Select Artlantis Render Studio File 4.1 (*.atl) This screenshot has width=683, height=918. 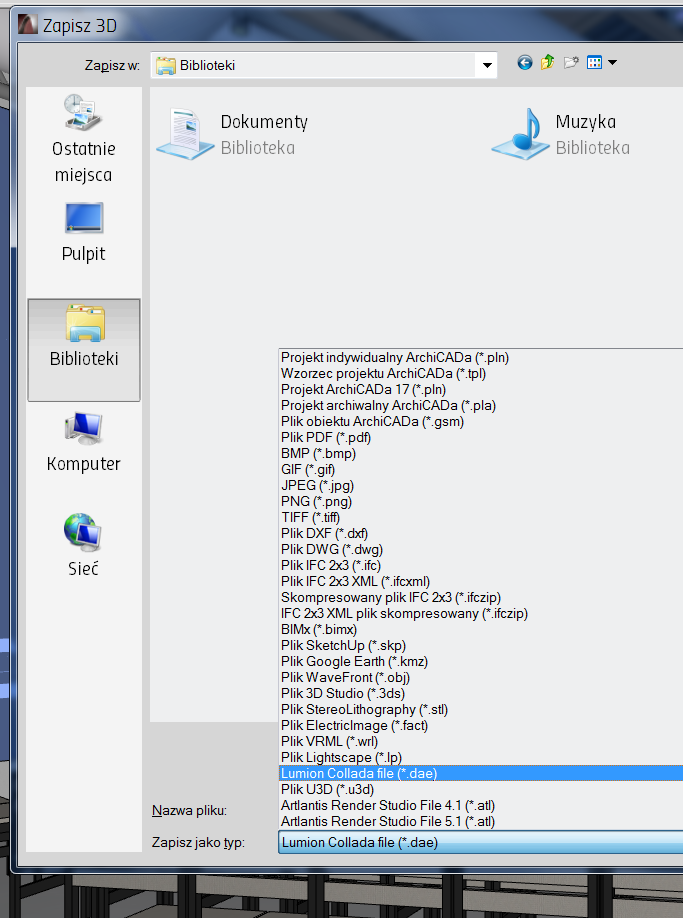coord(480,806)
